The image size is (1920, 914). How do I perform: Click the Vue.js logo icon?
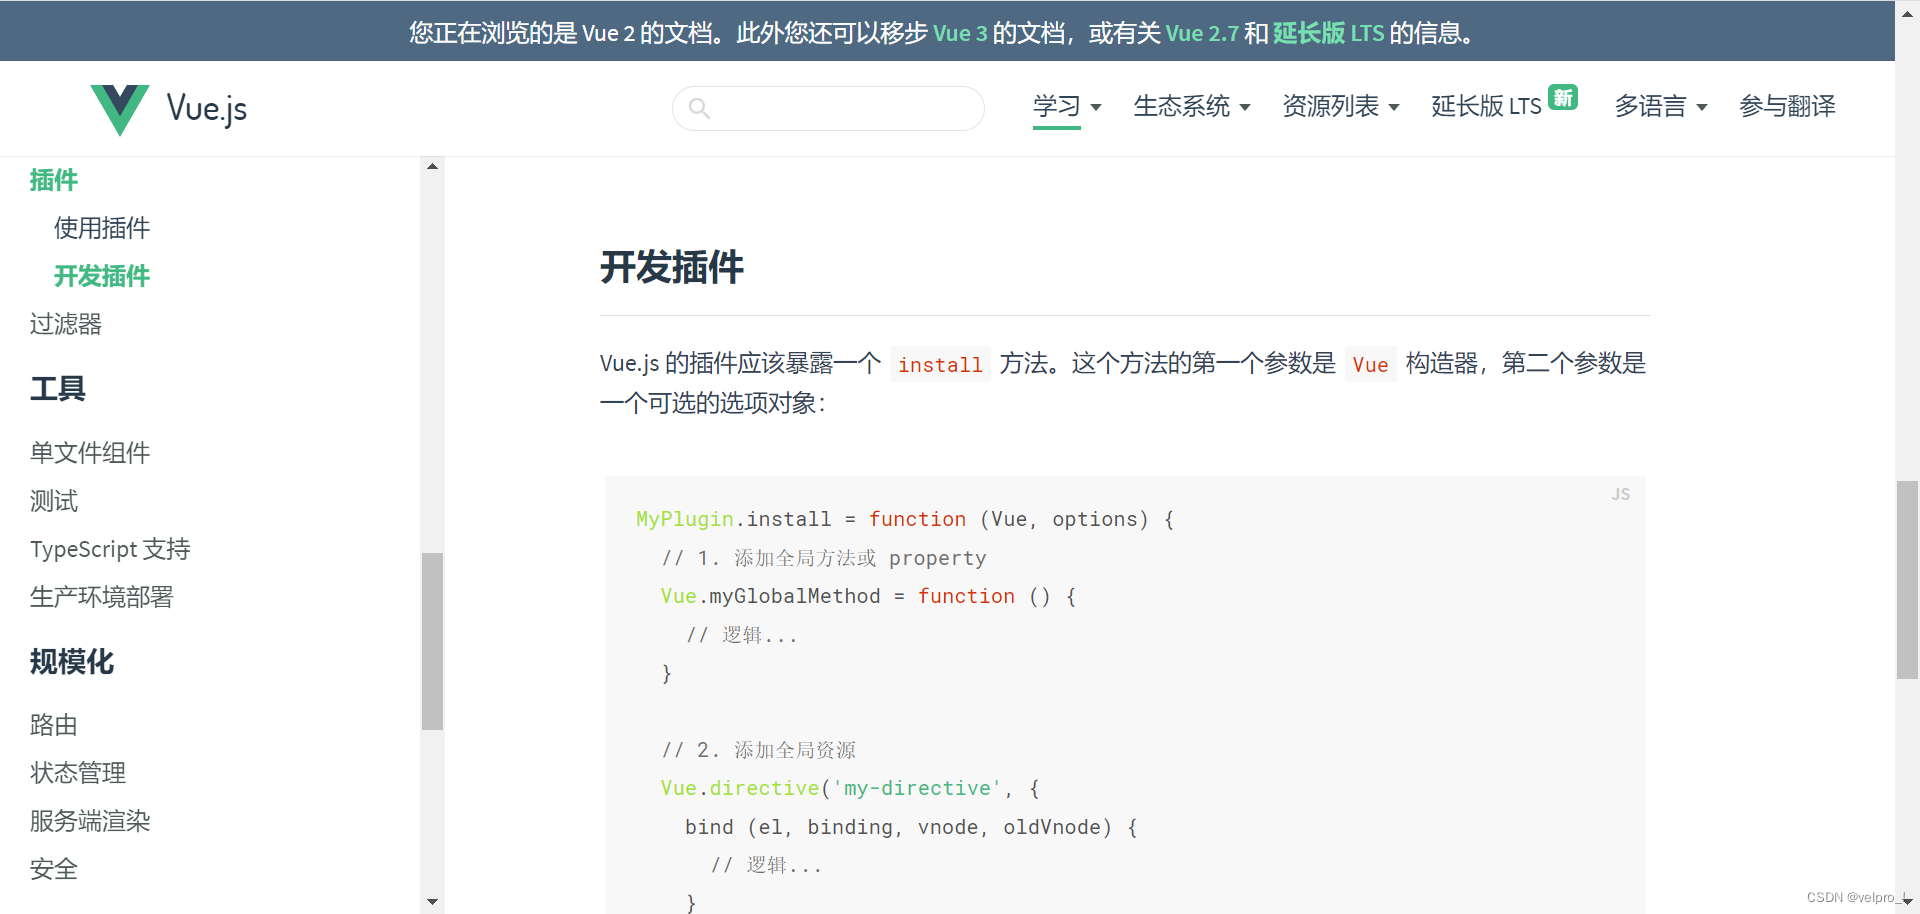pos(119,109)
